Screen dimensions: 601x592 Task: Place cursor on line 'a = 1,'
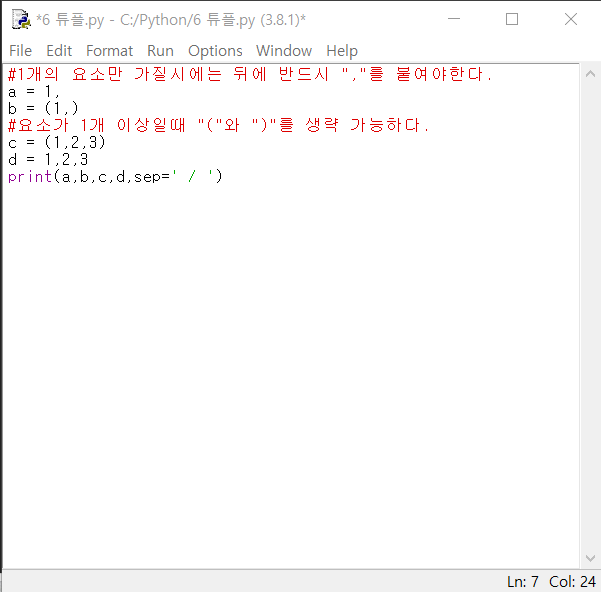tap(34, 92)
